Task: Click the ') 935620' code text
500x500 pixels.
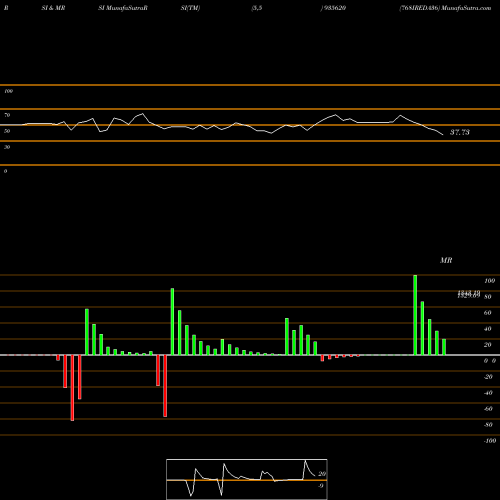Action: pos(333,8)
